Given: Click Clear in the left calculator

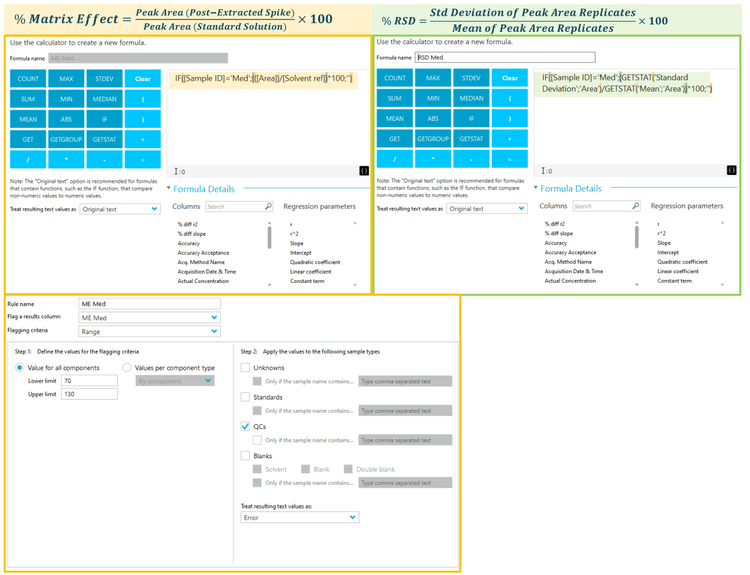Looking at the screenshot, I should pyautogui.click(x=142, y=78).
